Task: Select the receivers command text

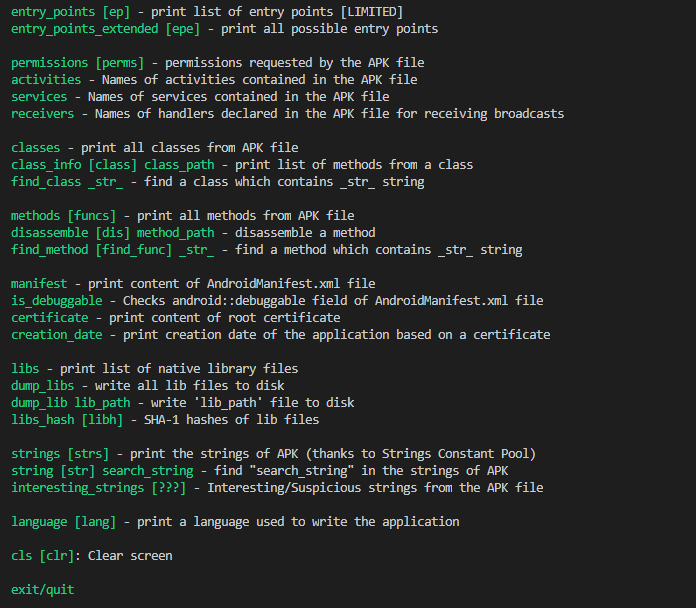Action: pyautogui.click(x=43, y=114)
